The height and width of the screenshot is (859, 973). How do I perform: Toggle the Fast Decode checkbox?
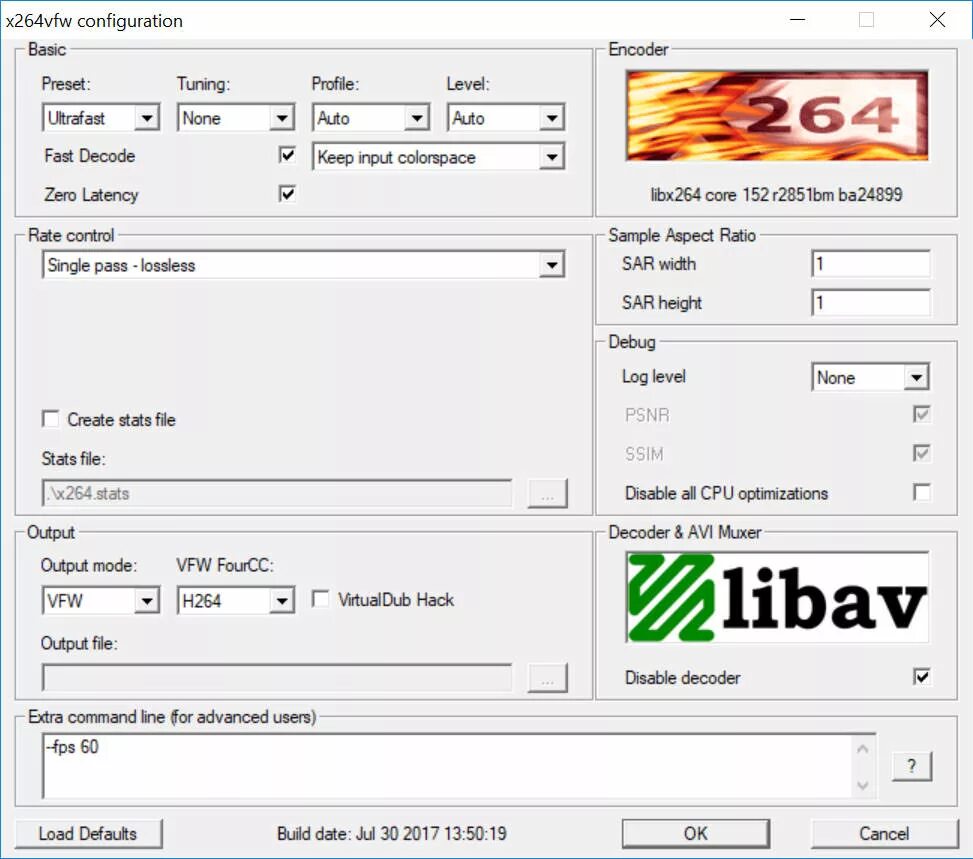[x=287, y=155]
